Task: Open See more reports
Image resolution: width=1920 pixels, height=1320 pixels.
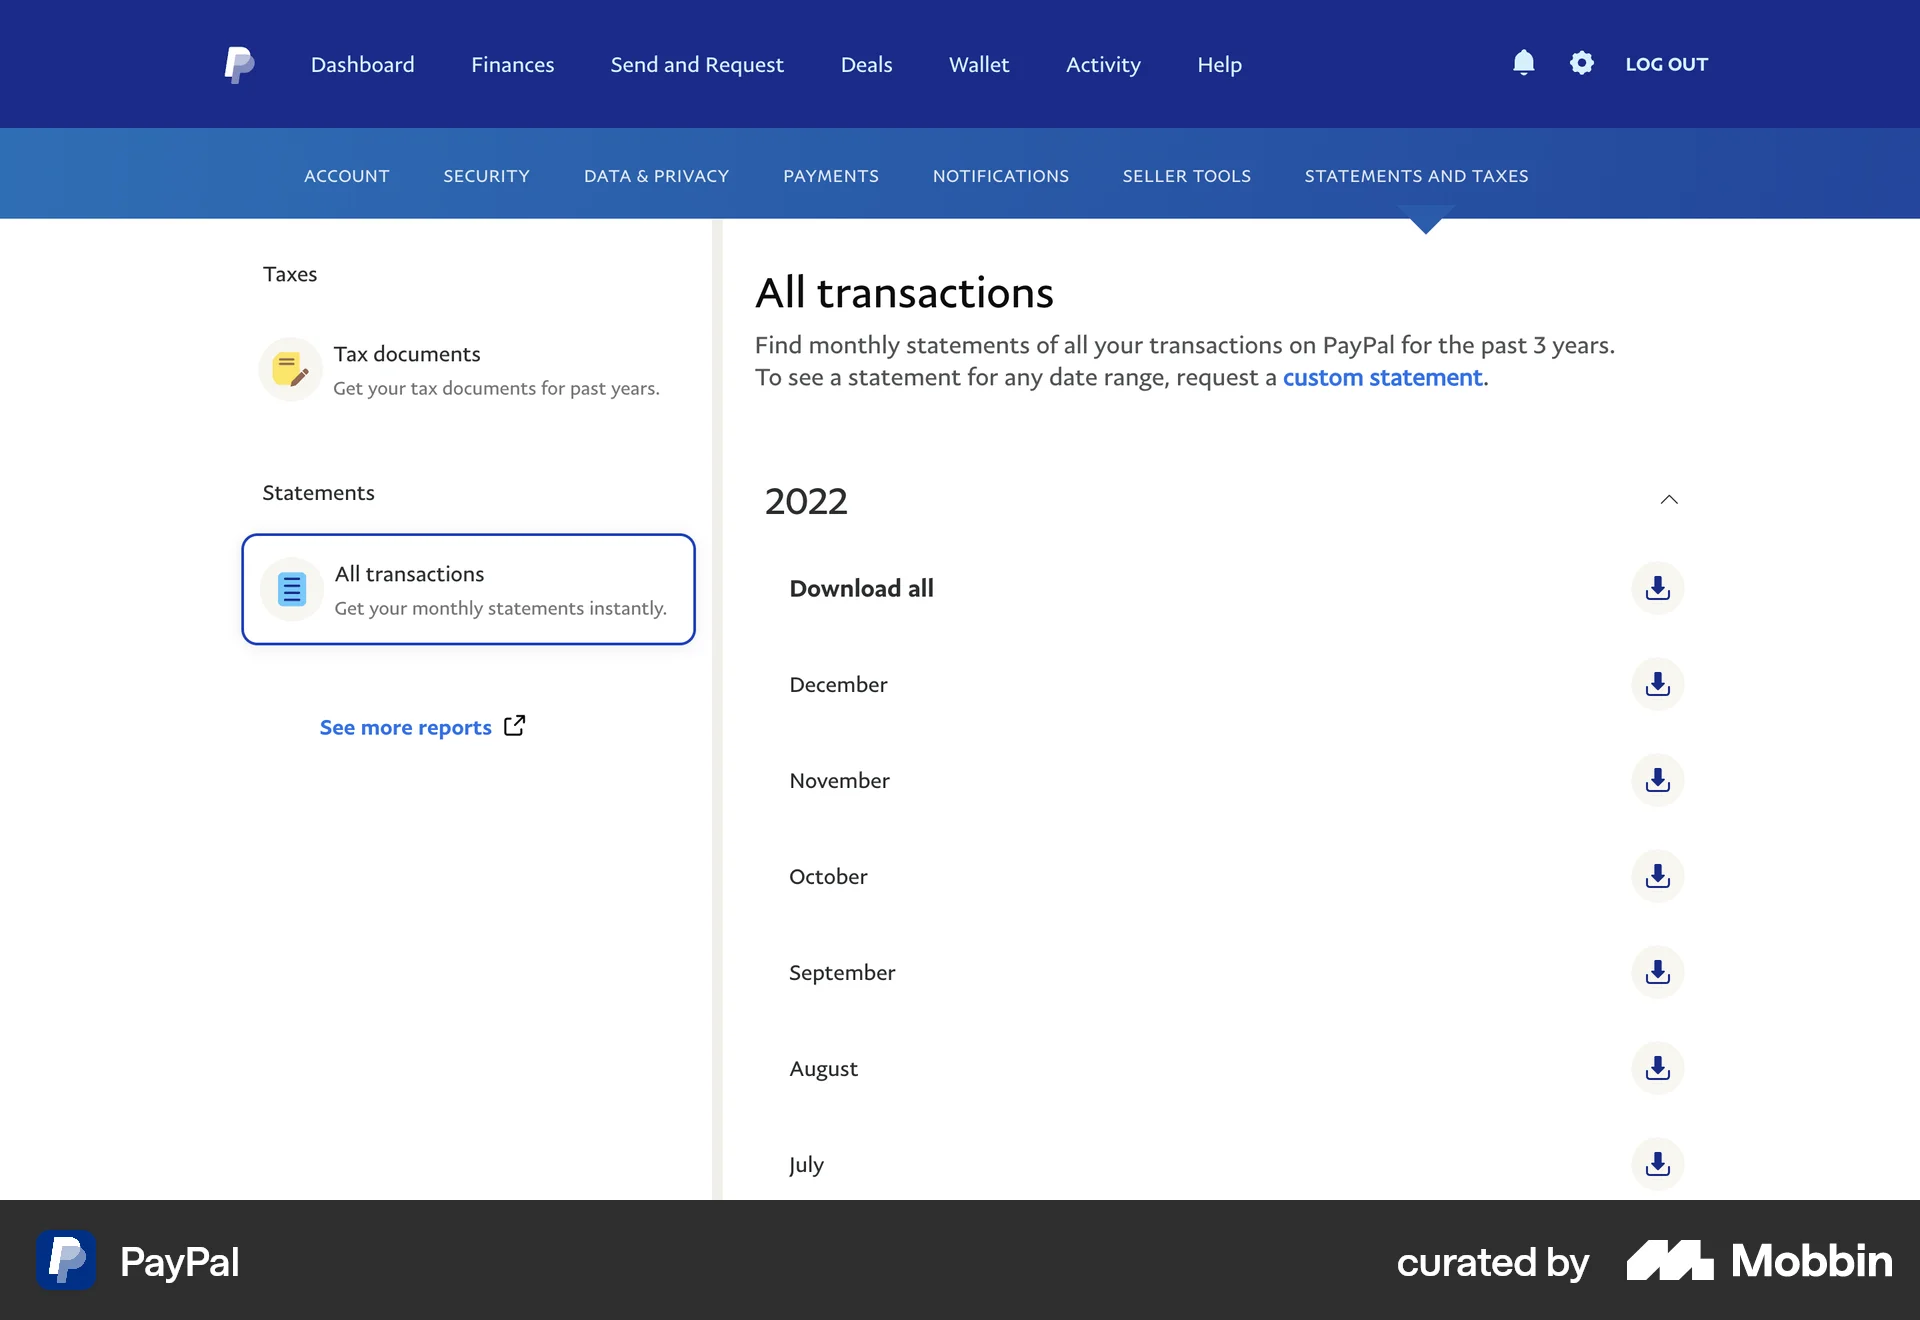Action: tap(405, 727)
